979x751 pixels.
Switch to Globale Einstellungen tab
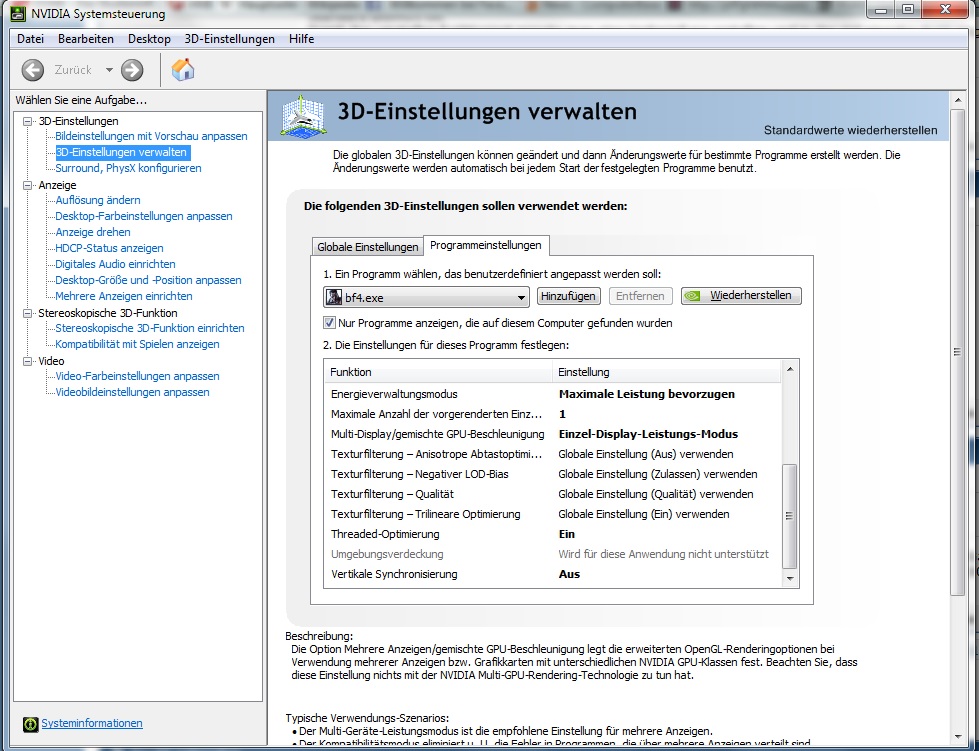tap(368, 247)
